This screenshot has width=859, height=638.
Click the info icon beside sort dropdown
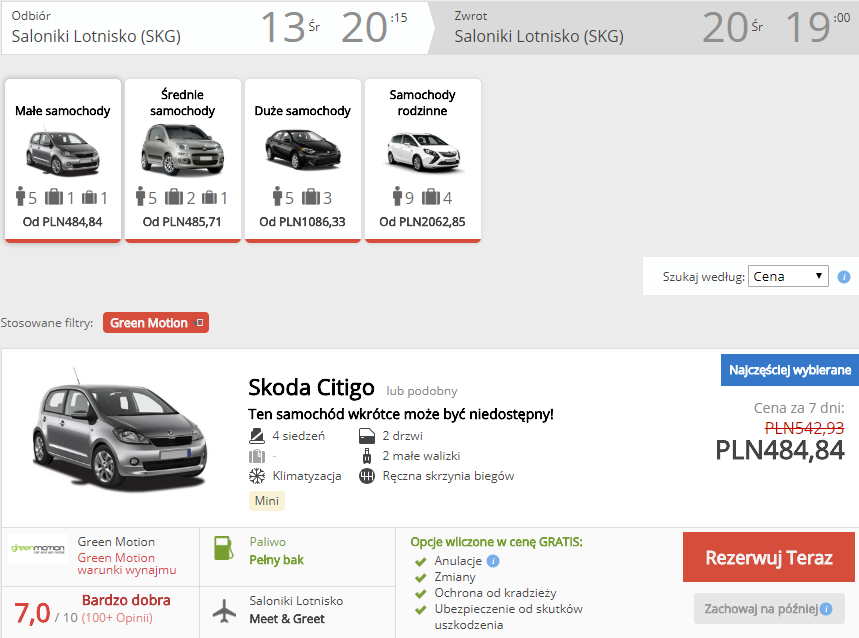tap(844, 277)
